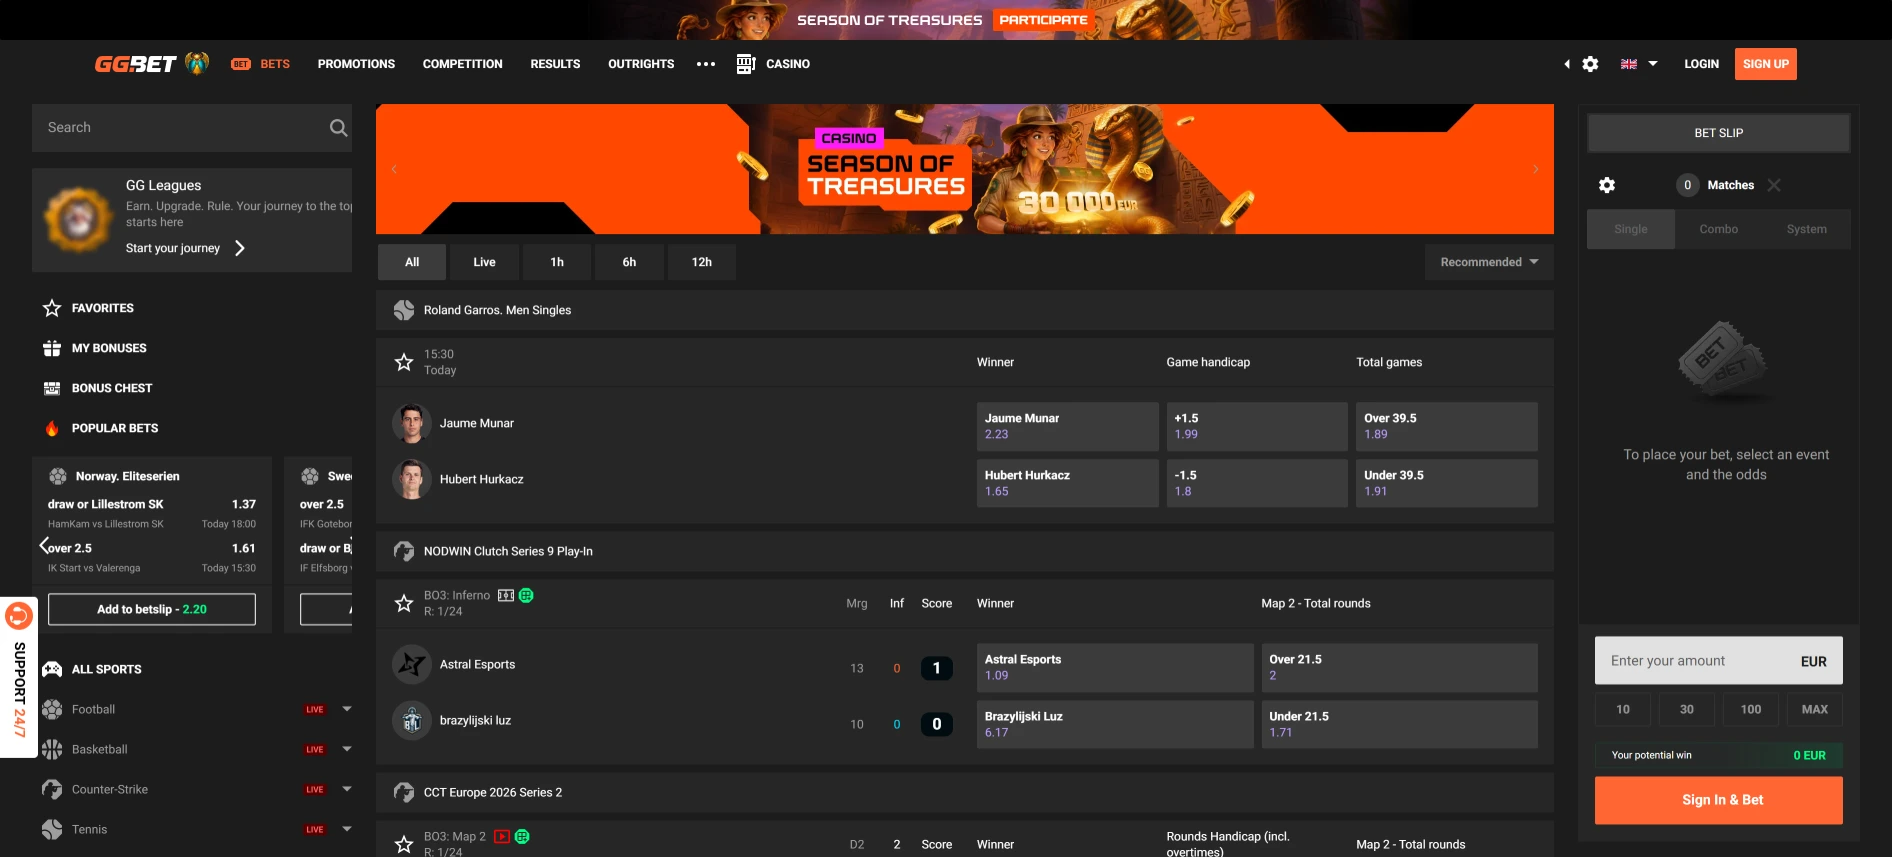1892x857 pixels.
Task: Click CCT Europe 2026 league icon
Action: click(x=404, y=792)
